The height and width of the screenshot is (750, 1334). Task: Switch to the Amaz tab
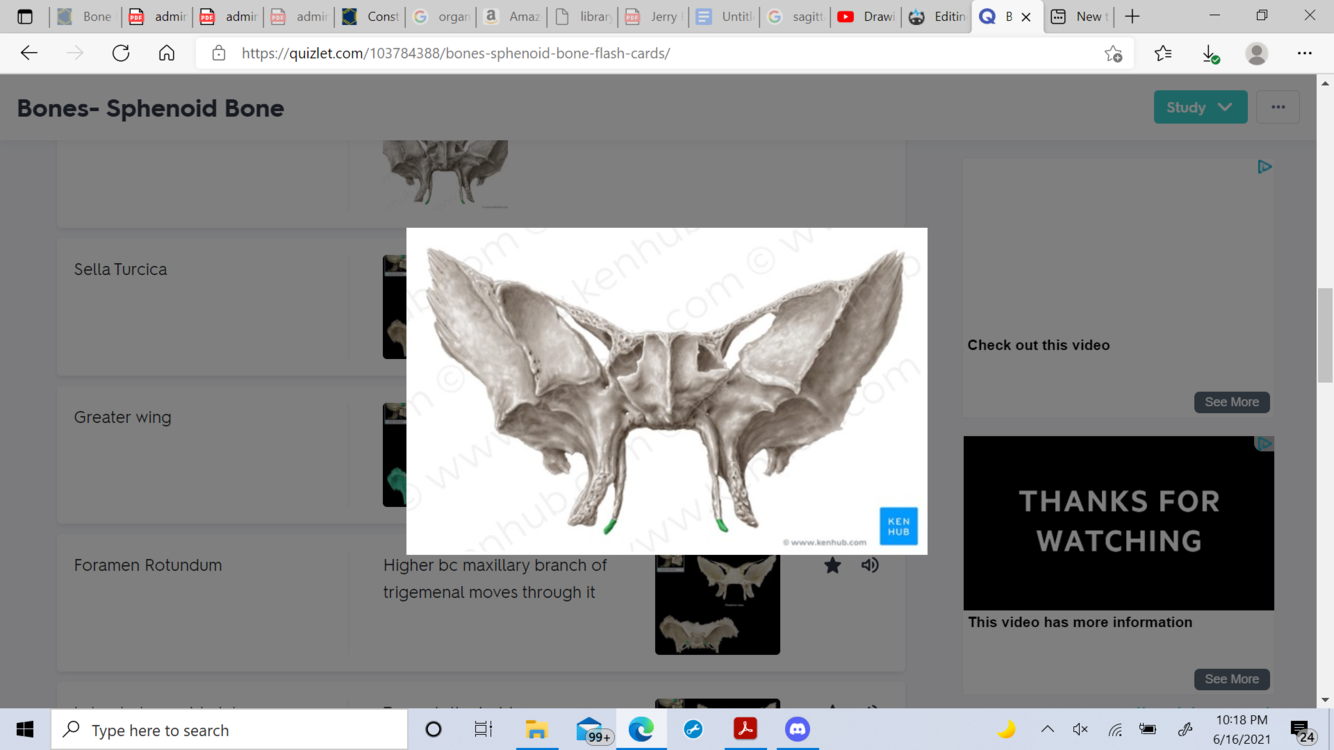pos(511,17)
